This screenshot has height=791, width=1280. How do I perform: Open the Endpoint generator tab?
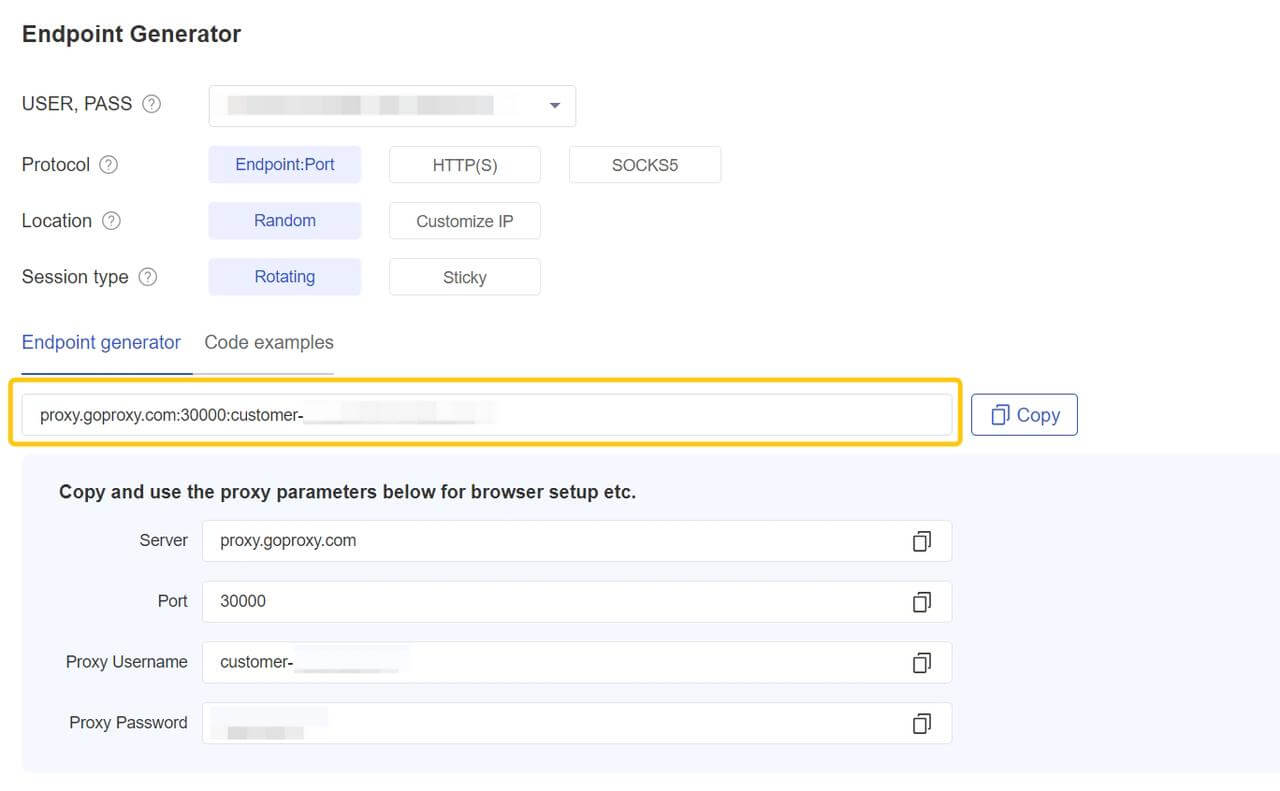[x=101, y=343]
